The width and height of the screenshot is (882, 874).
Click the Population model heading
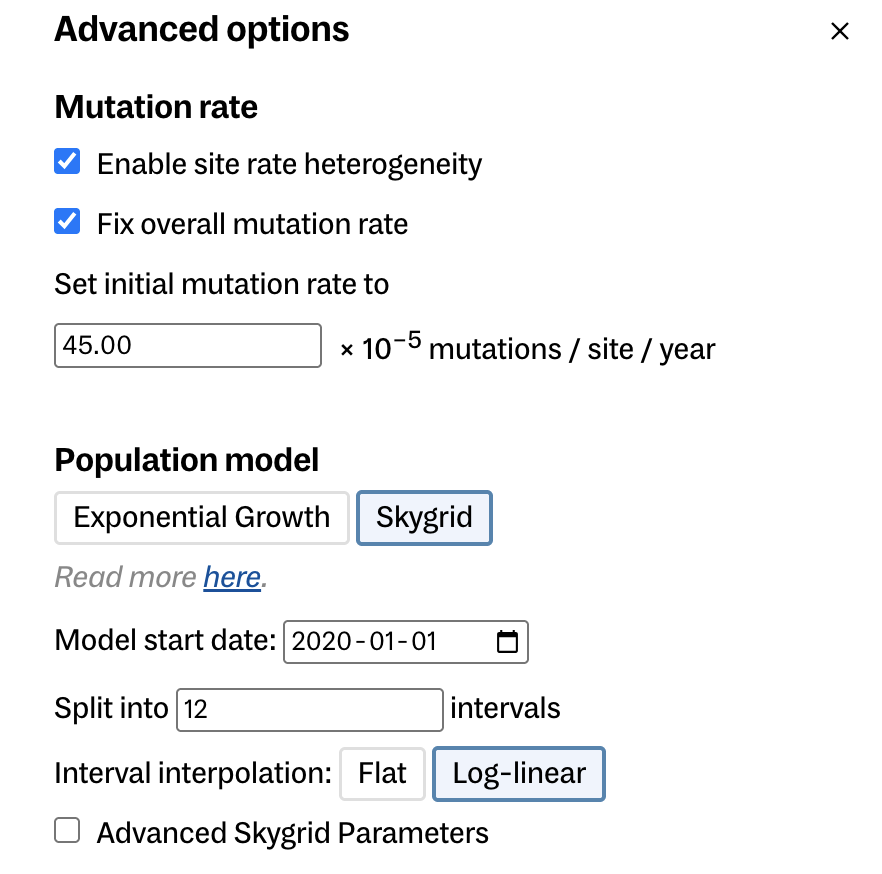tap(187, 460)
